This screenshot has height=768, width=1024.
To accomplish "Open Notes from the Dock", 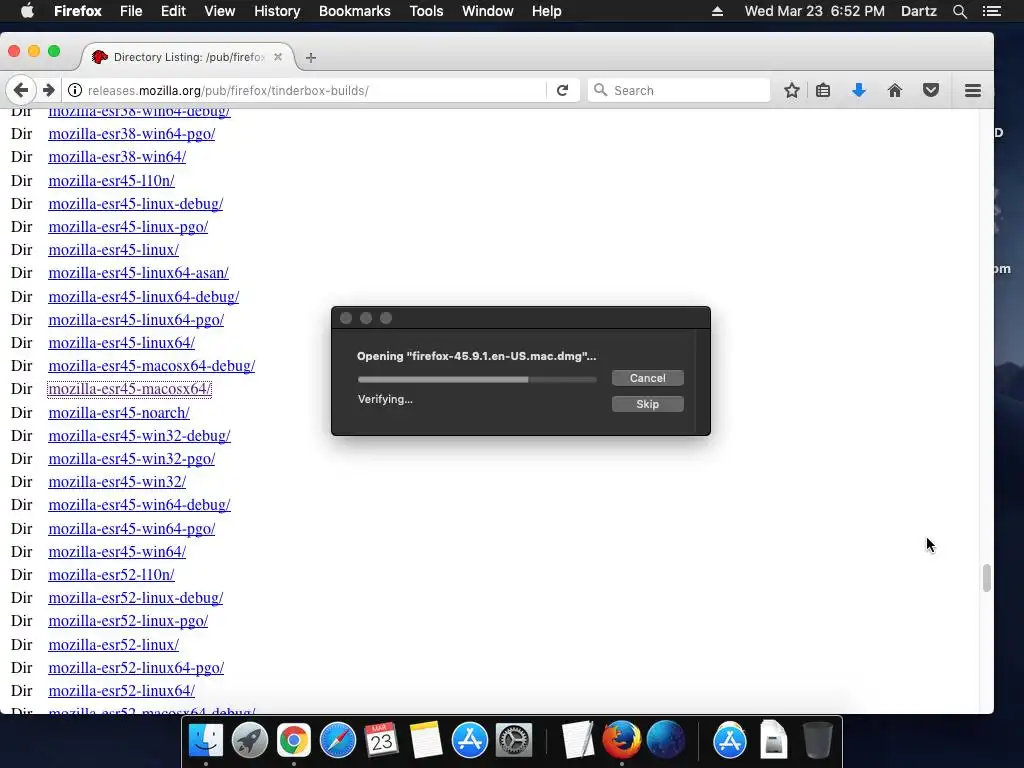I will (x=426, y=740).
